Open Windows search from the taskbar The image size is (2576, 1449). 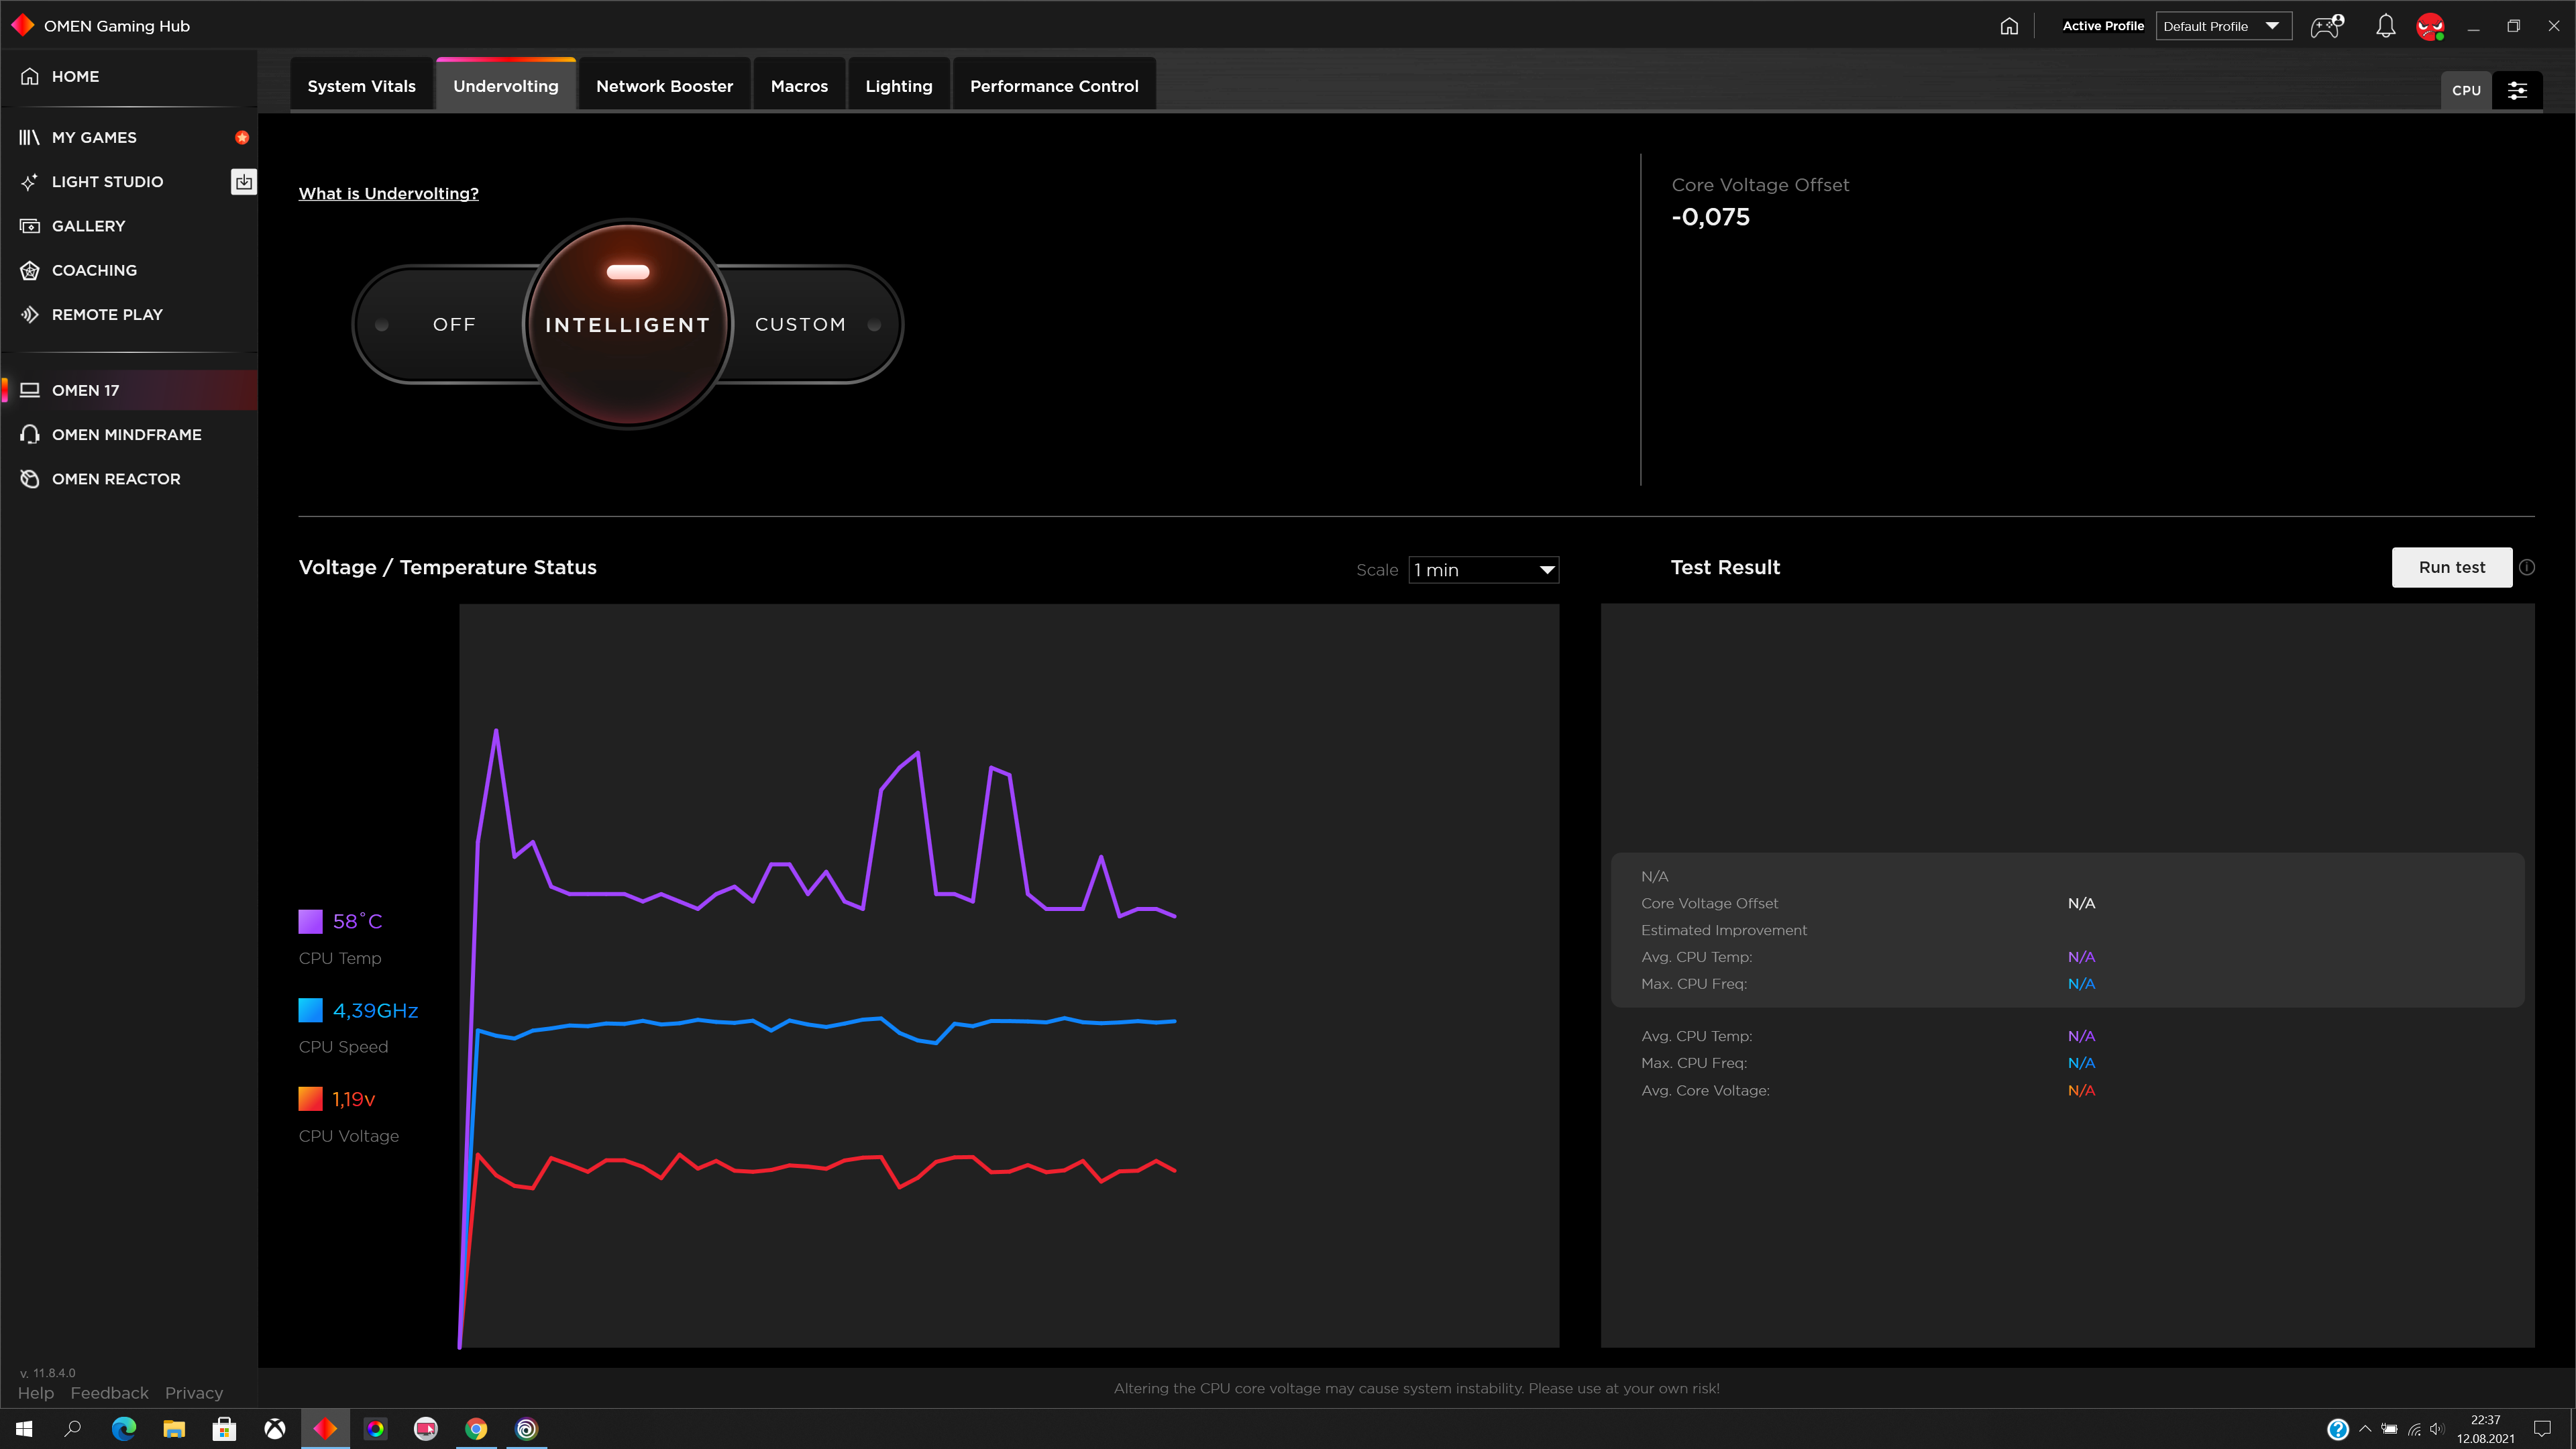(73, 1429)
